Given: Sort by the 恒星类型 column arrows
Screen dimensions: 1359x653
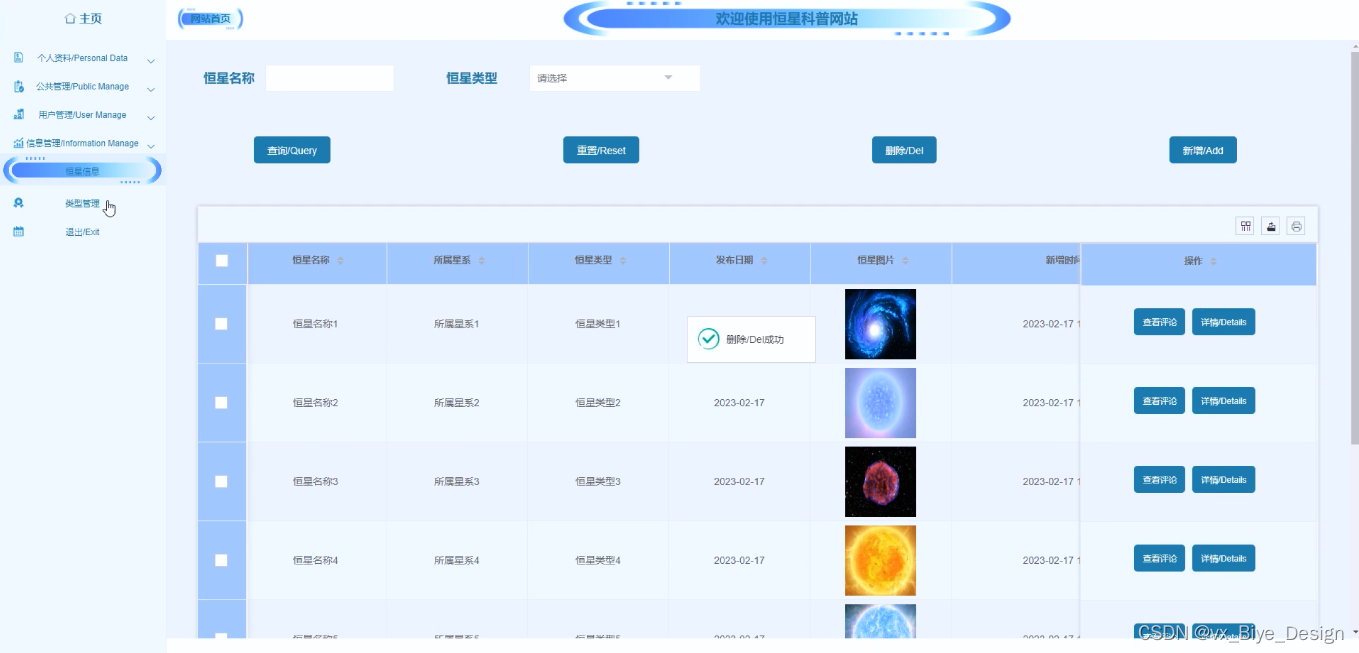Looking at the screenshot, I should (622, 261).
